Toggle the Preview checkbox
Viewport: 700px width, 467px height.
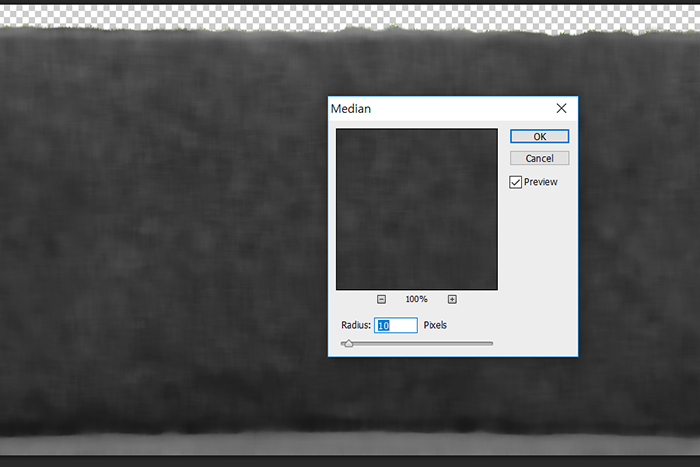(515, 182)
